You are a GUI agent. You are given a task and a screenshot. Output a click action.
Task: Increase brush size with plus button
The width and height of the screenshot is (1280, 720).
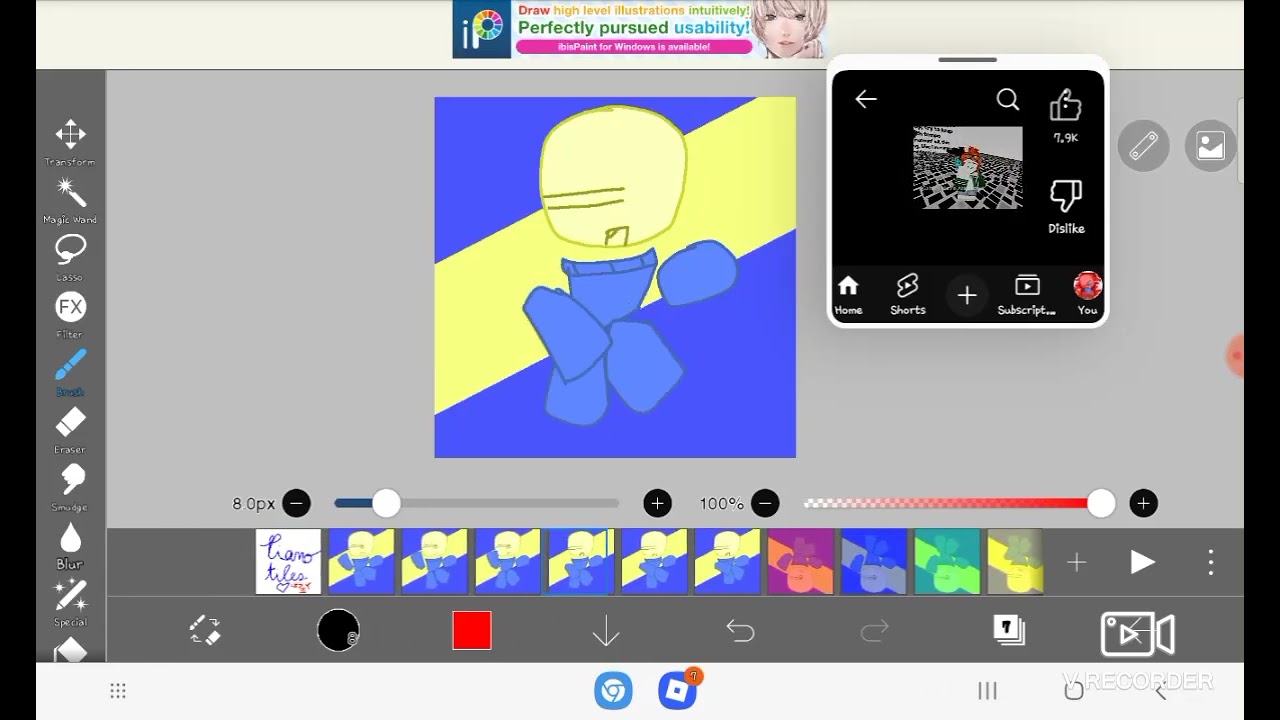click(x=657, y=503)
